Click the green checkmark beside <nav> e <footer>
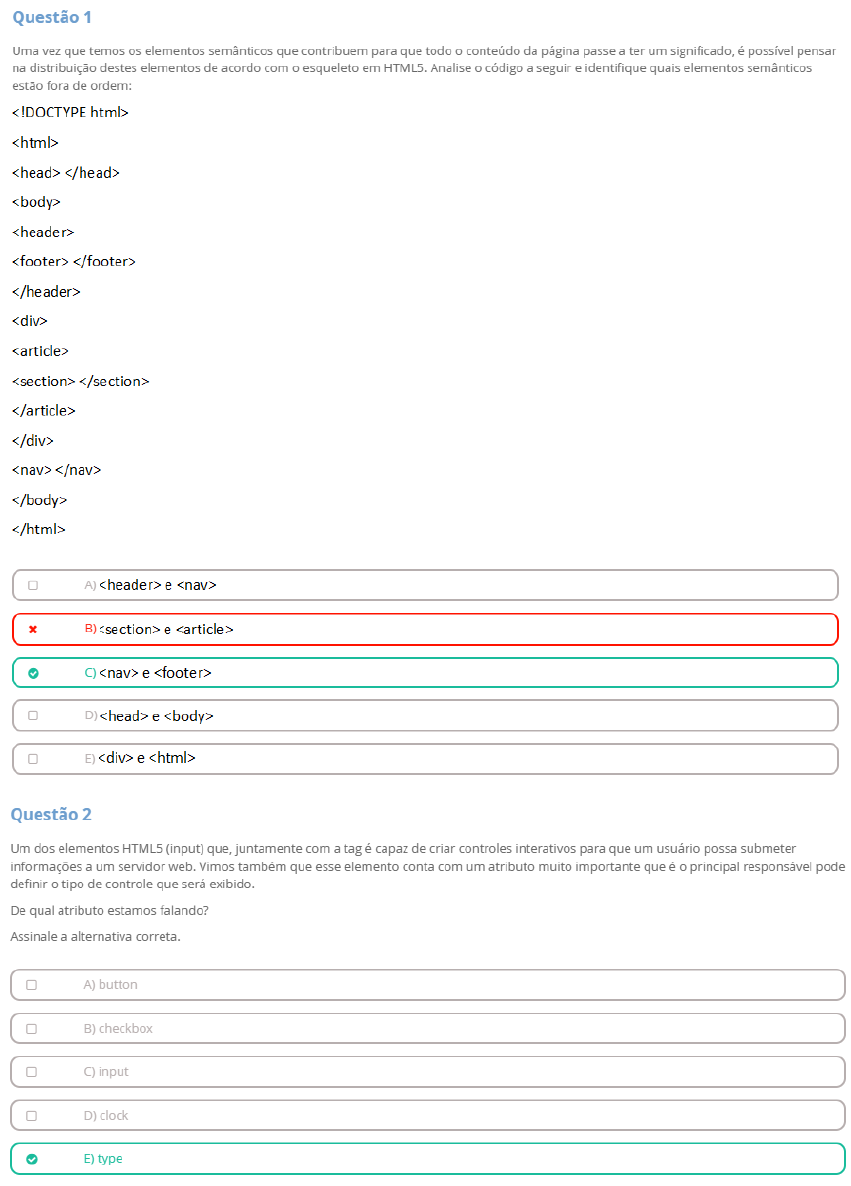Viewport: 851px width, 1186px height. [x=33, y=673]
